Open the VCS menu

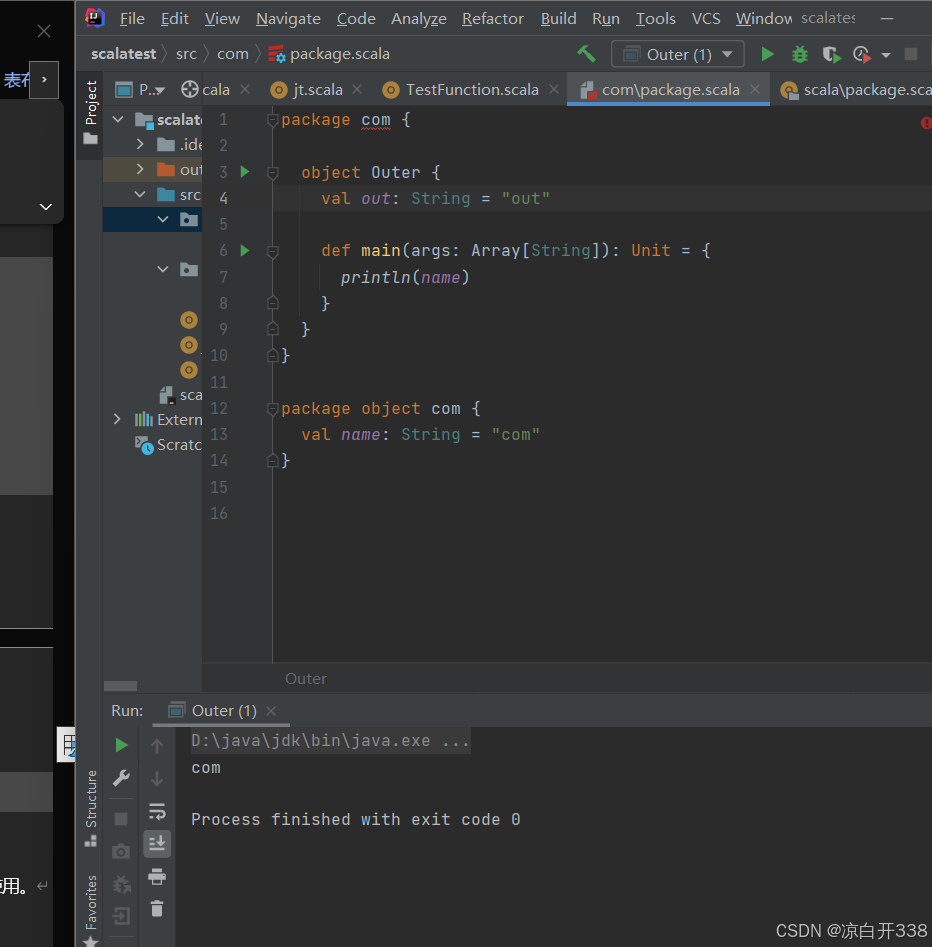[705, 19]
